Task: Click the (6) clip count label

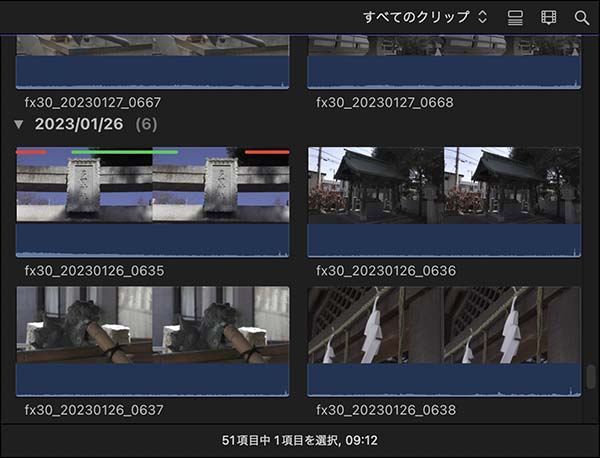Action: tap(146, 124)
